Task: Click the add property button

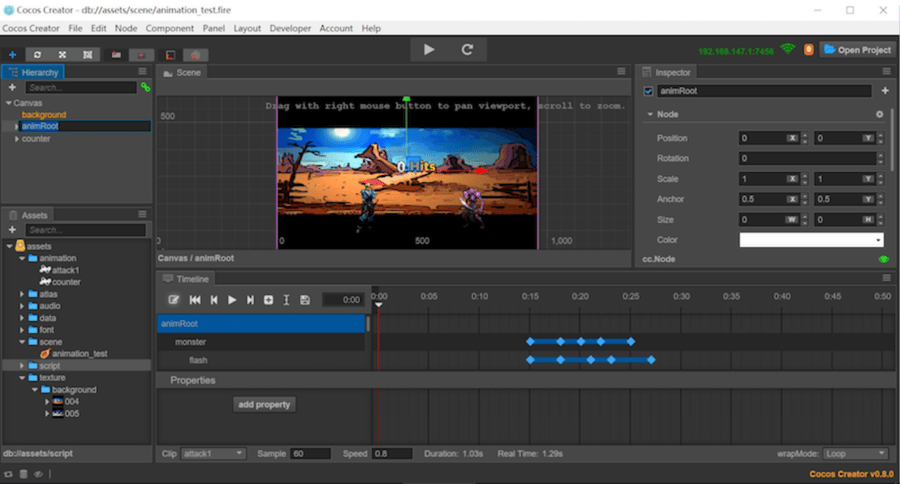Action: click(x=265, y=404)
